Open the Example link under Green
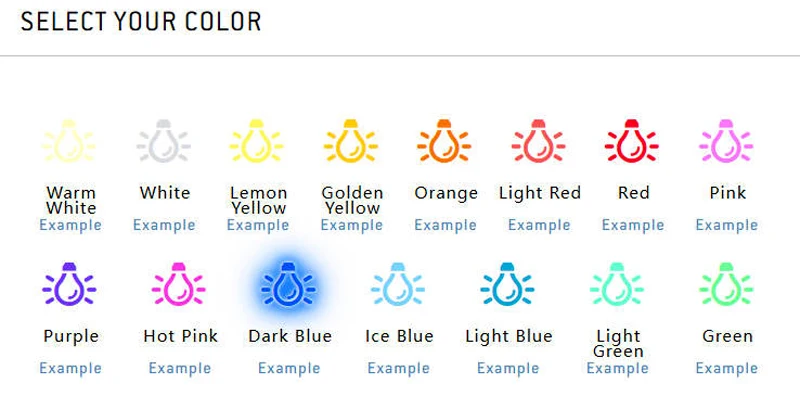The height and width of the screenshot is (396, 800). [x=727, y=368]
